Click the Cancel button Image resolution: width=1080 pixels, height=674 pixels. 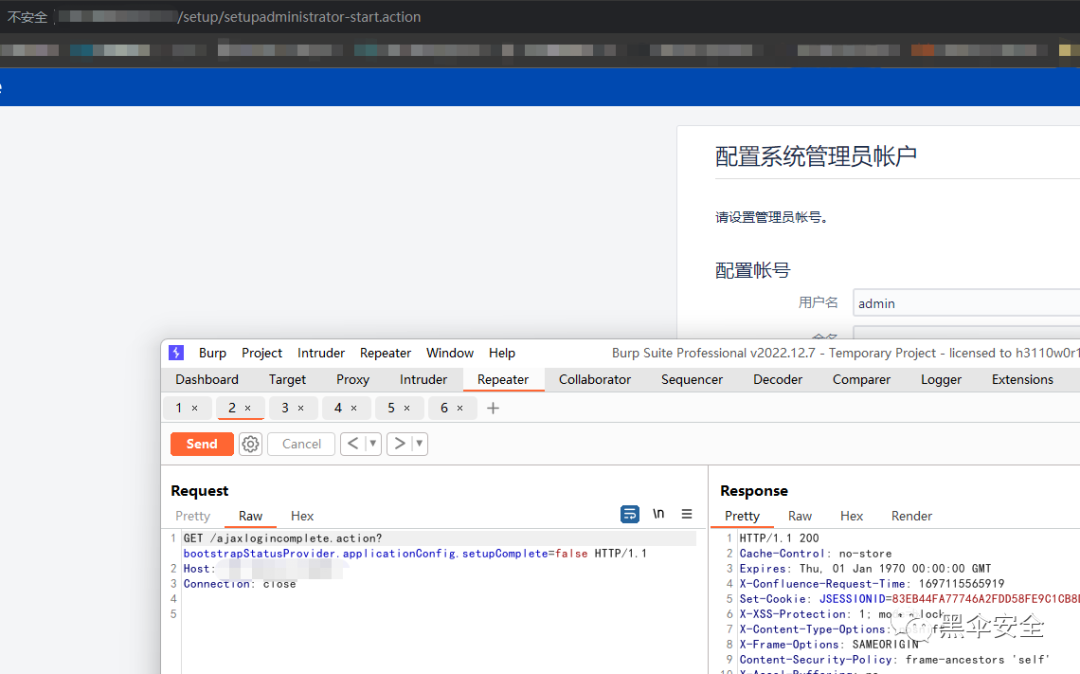coord(301,444)
